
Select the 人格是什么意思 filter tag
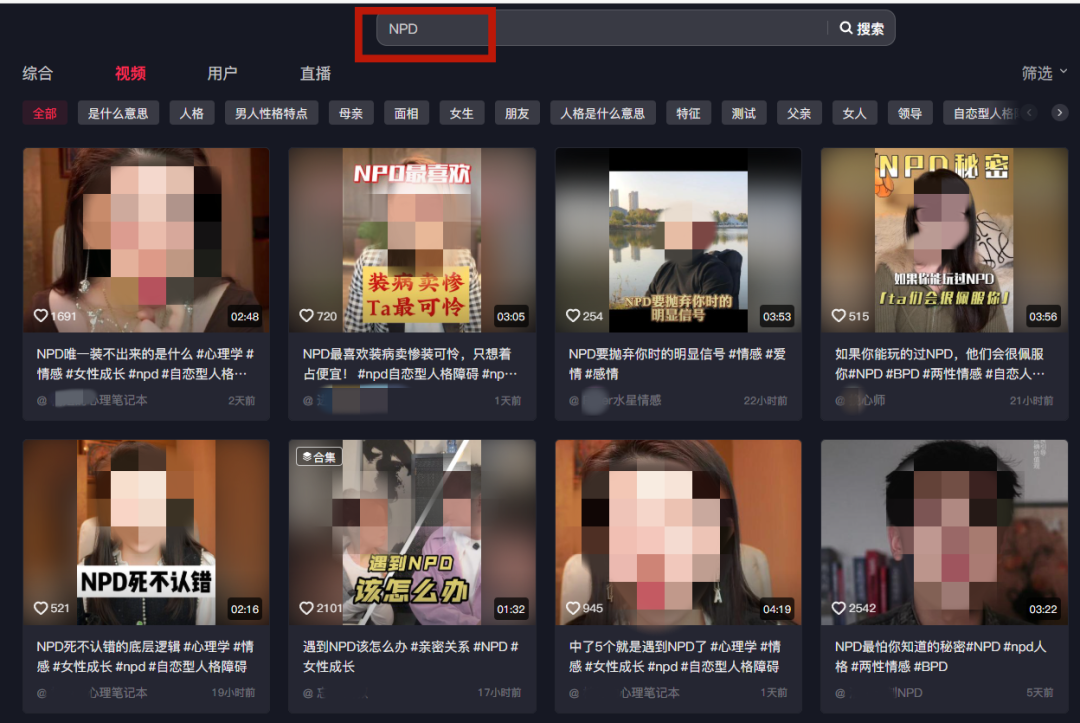tap(603, 113)
